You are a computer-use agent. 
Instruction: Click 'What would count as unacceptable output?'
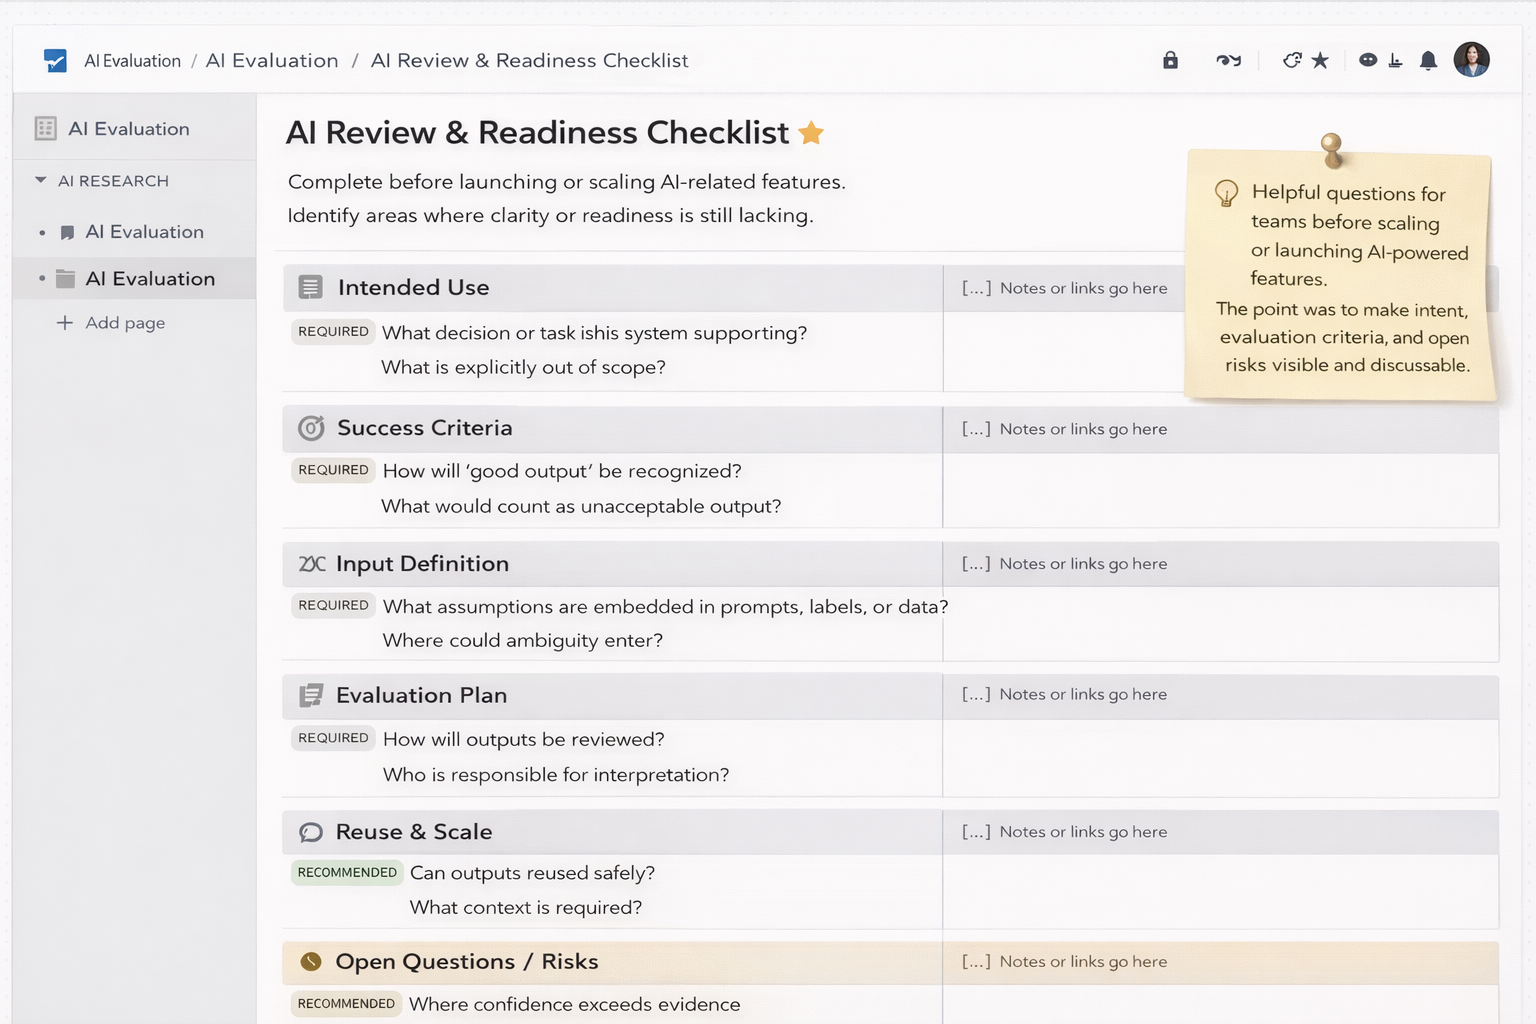click(x=581, y=506)
